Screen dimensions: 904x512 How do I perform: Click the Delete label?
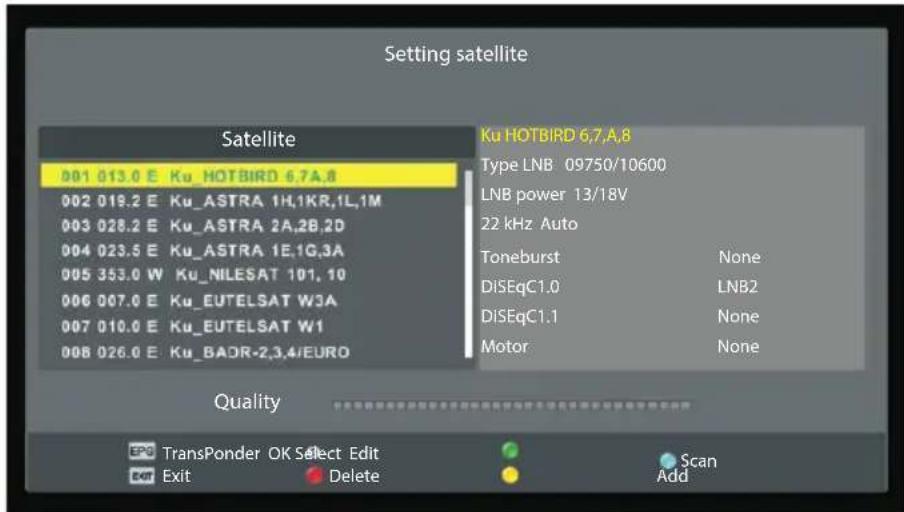(354, 476)
